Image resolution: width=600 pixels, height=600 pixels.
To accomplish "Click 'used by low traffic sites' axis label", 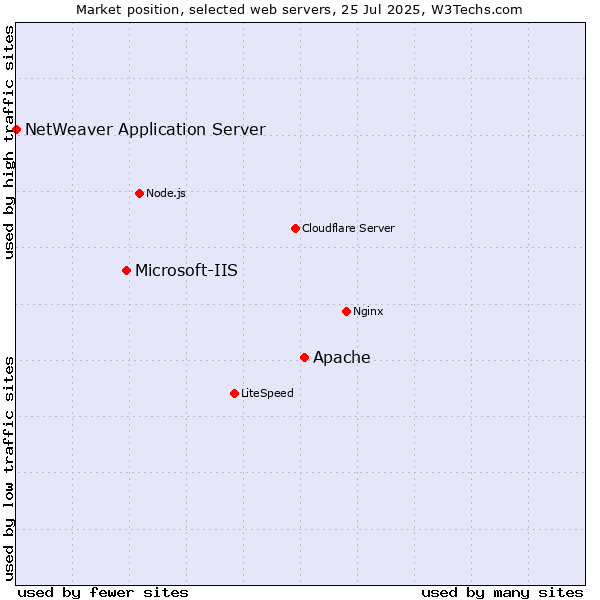I will (x=9, y=469).
